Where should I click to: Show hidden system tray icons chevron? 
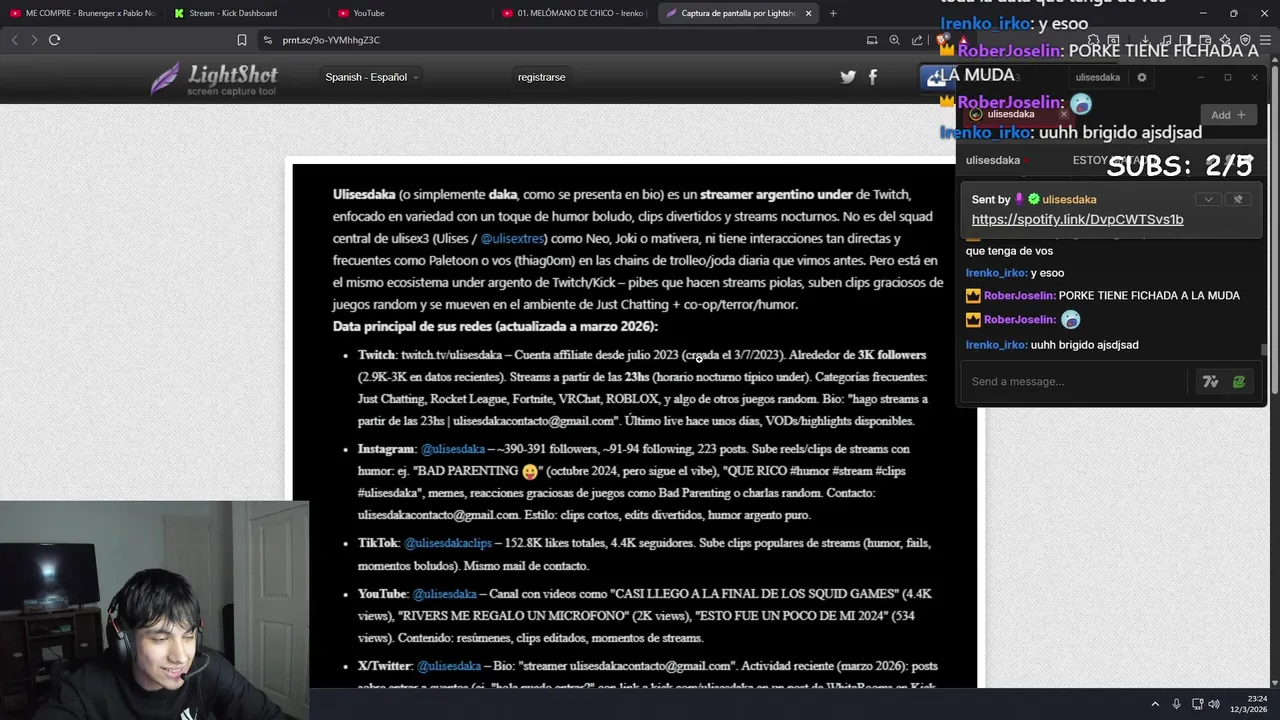tap(1155, 704)
